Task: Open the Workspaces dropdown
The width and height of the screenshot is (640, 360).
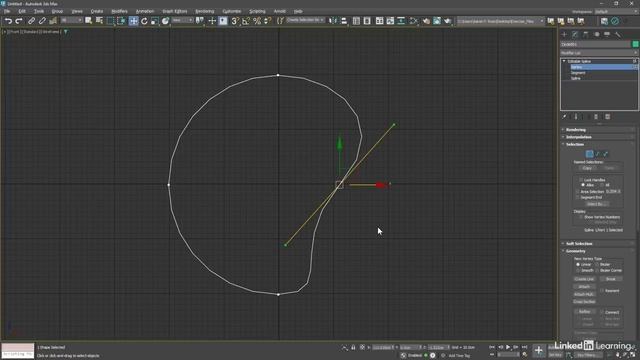Action: pyautogui.click(x=616, y=11)
